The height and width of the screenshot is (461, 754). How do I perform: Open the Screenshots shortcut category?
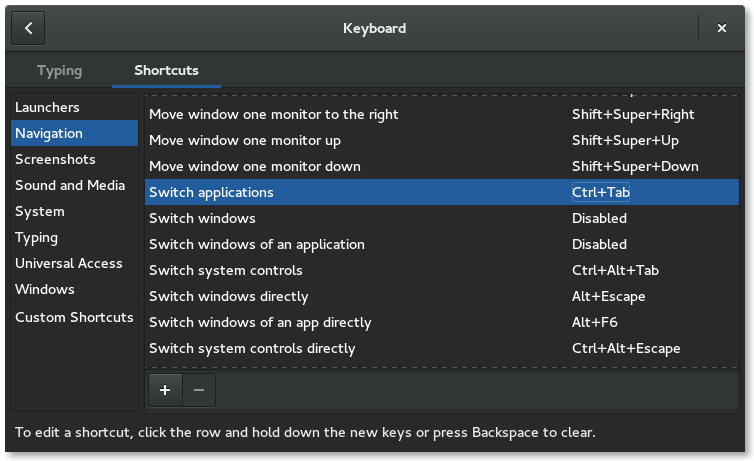click(x=55, y=159)
